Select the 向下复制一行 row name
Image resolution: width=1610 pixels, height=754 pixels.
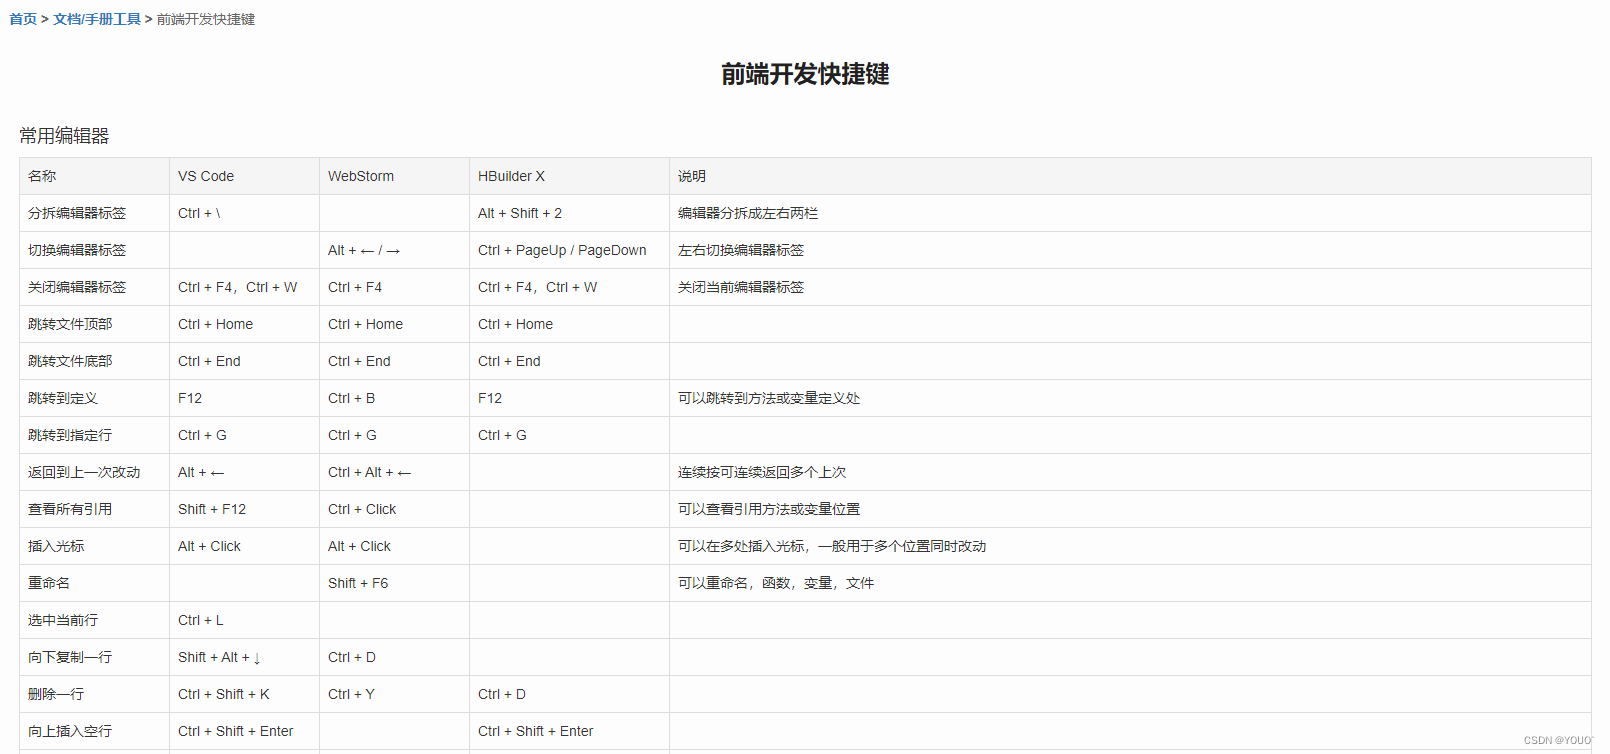click(x=70, y=657)
